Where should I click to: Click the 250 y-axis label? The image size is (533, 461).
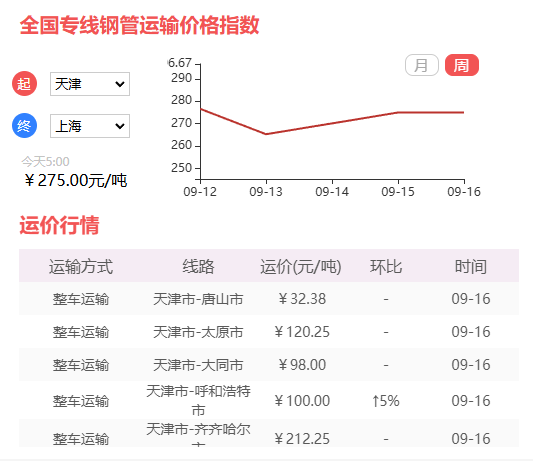click(x=181, y=168)
